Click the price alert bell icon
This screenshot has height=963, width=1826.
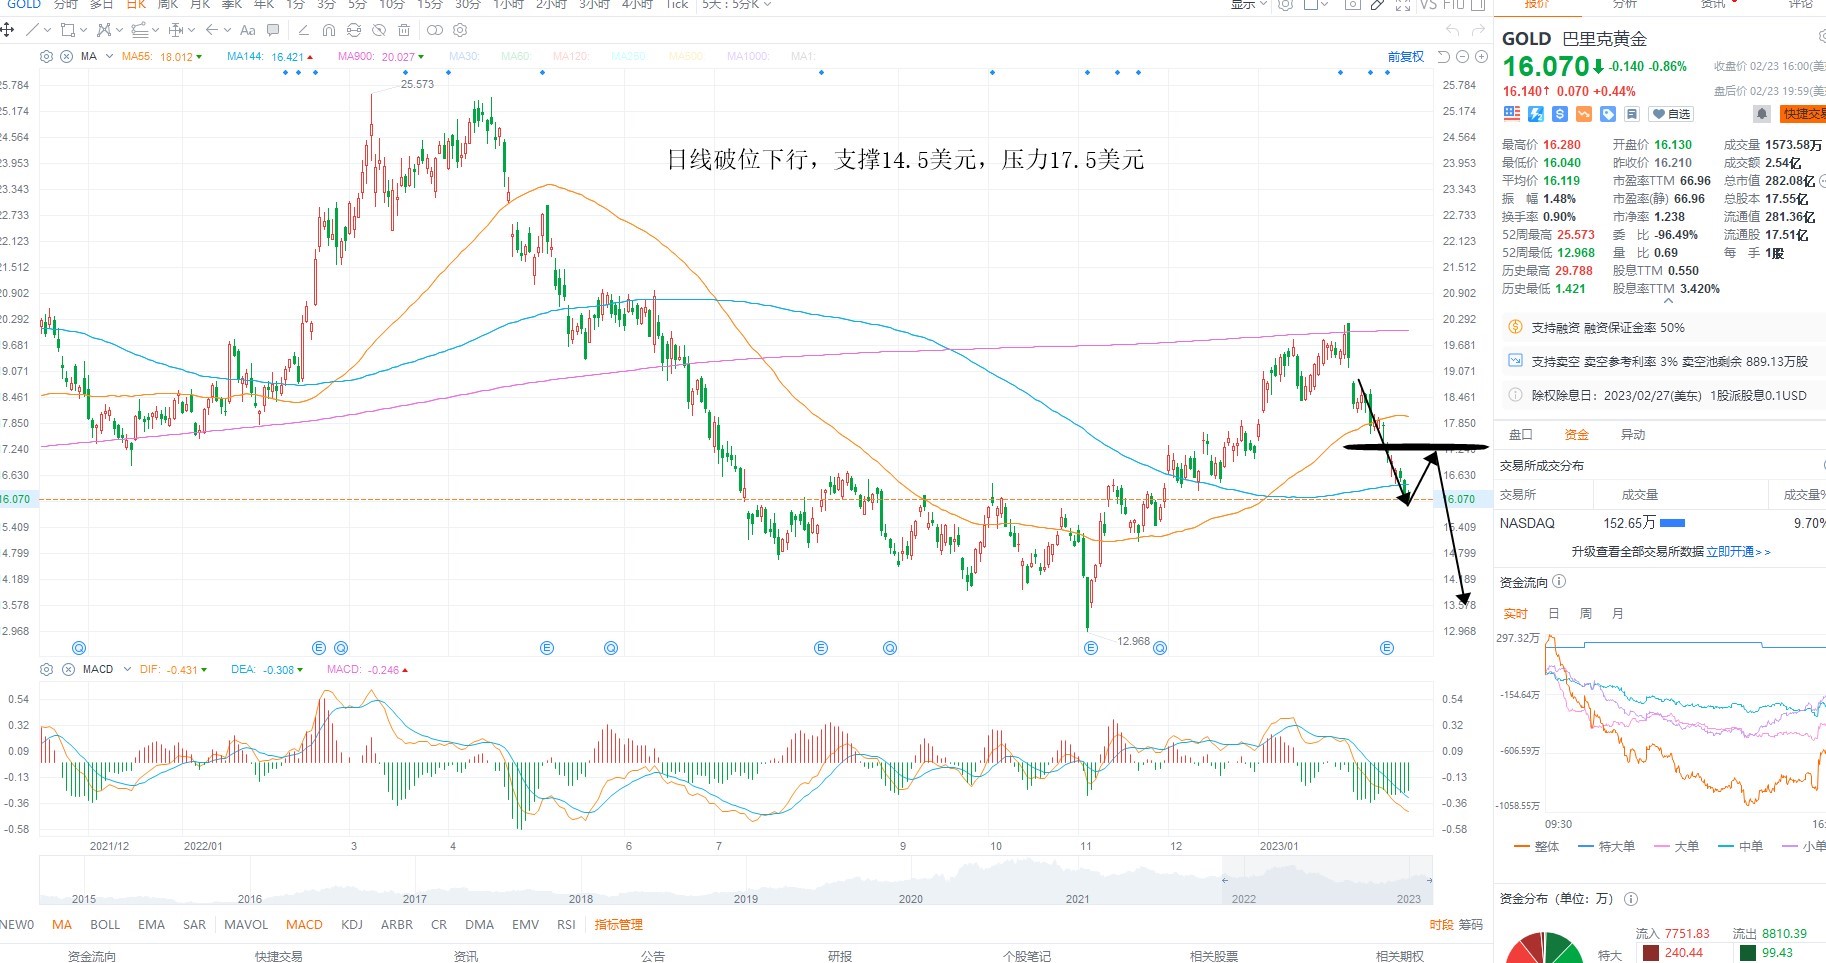pos(1762,114)
